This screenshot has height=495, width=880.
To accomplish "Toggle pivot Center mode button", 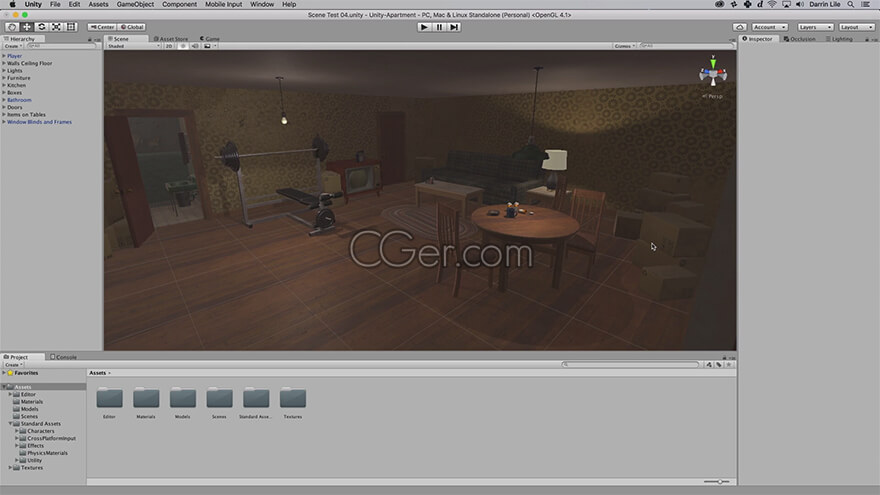I will tap(102, 27).
